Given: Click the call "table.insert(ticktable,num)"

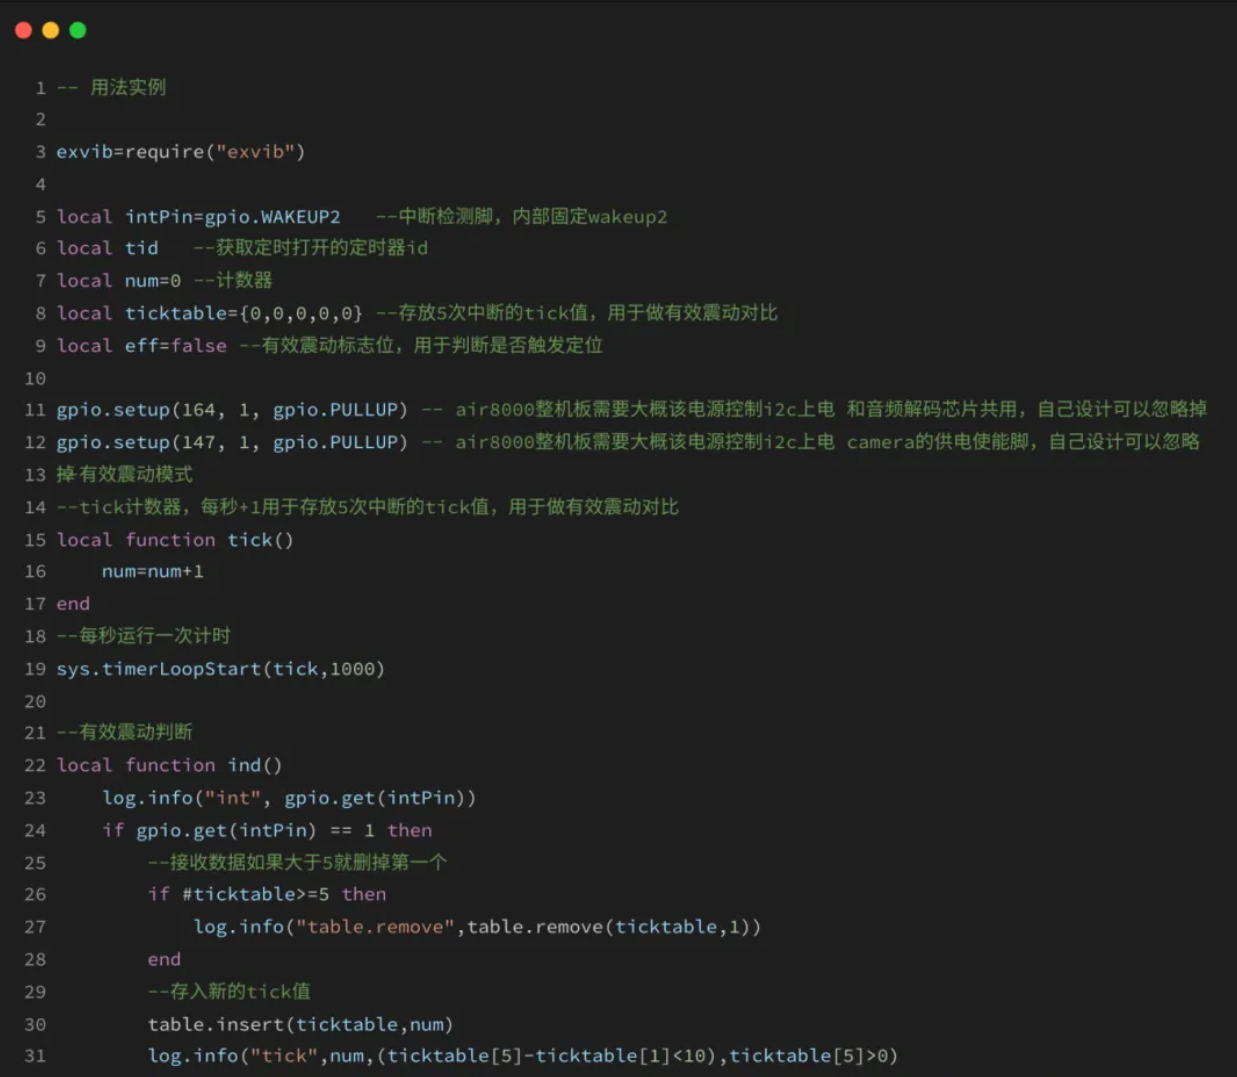Looking at the screenshot, I should point(301,1025).
